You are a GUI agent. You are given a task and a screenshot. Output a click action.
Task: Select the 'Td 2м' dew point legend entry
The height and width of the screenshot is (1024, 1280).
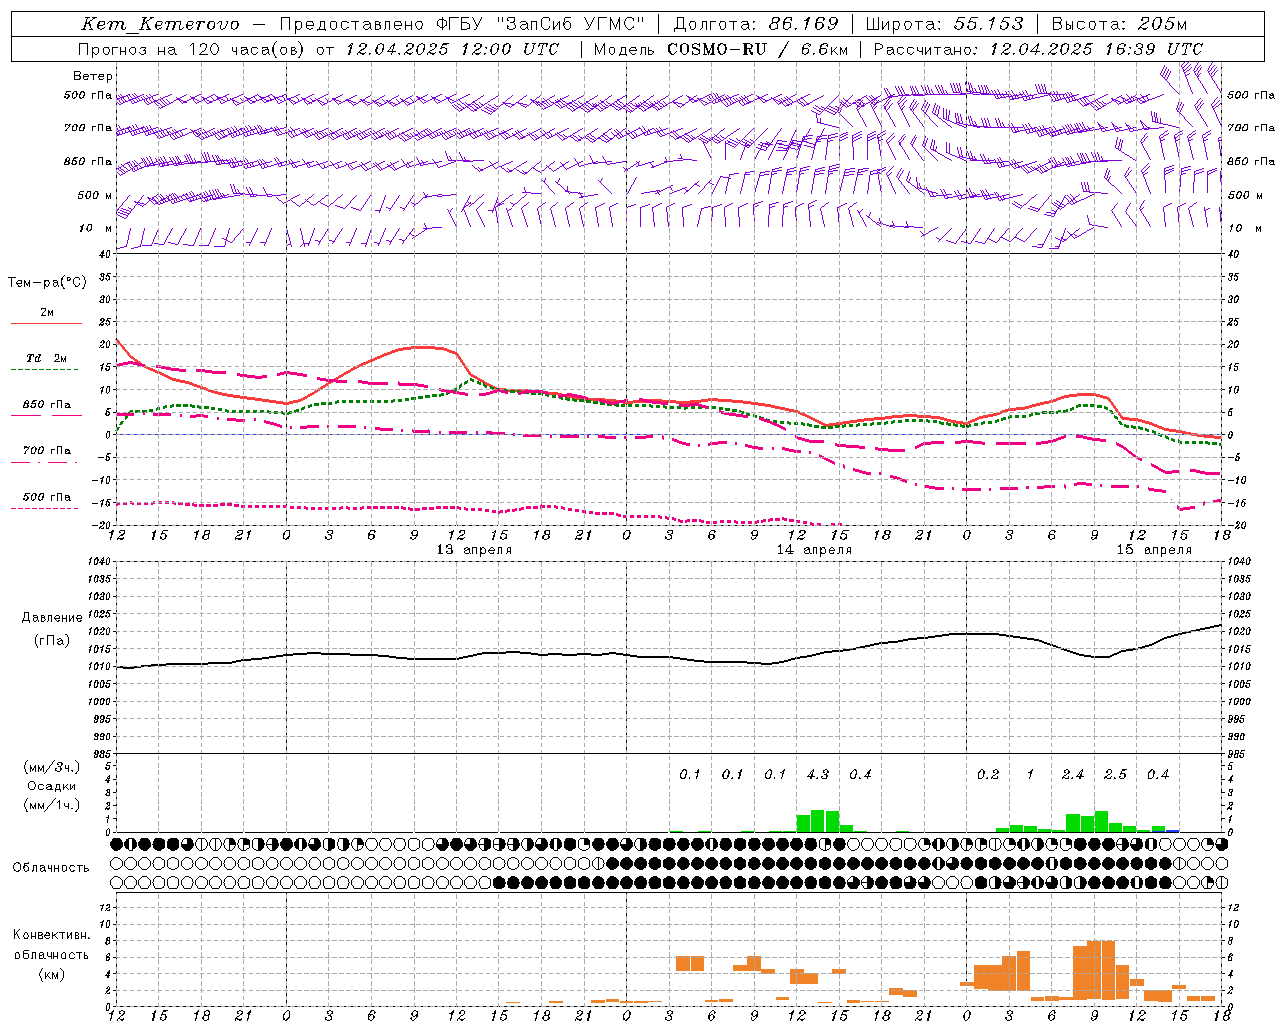pos(47,358)
